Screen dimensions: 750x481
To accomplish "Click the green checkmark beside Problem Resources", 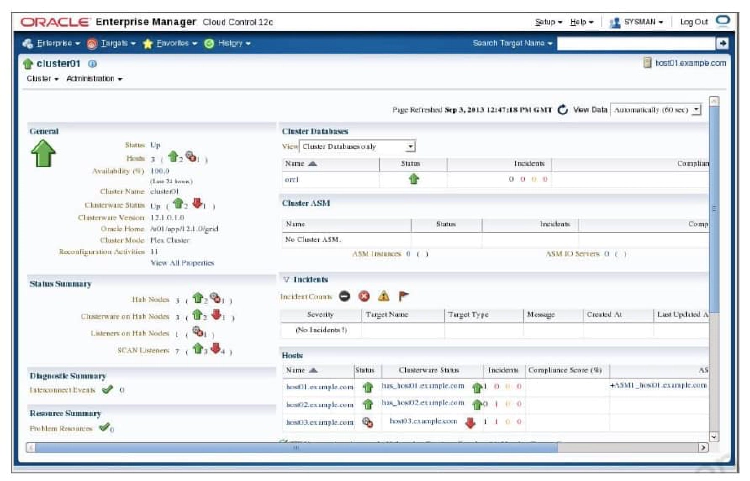I will tap(104, 427).
